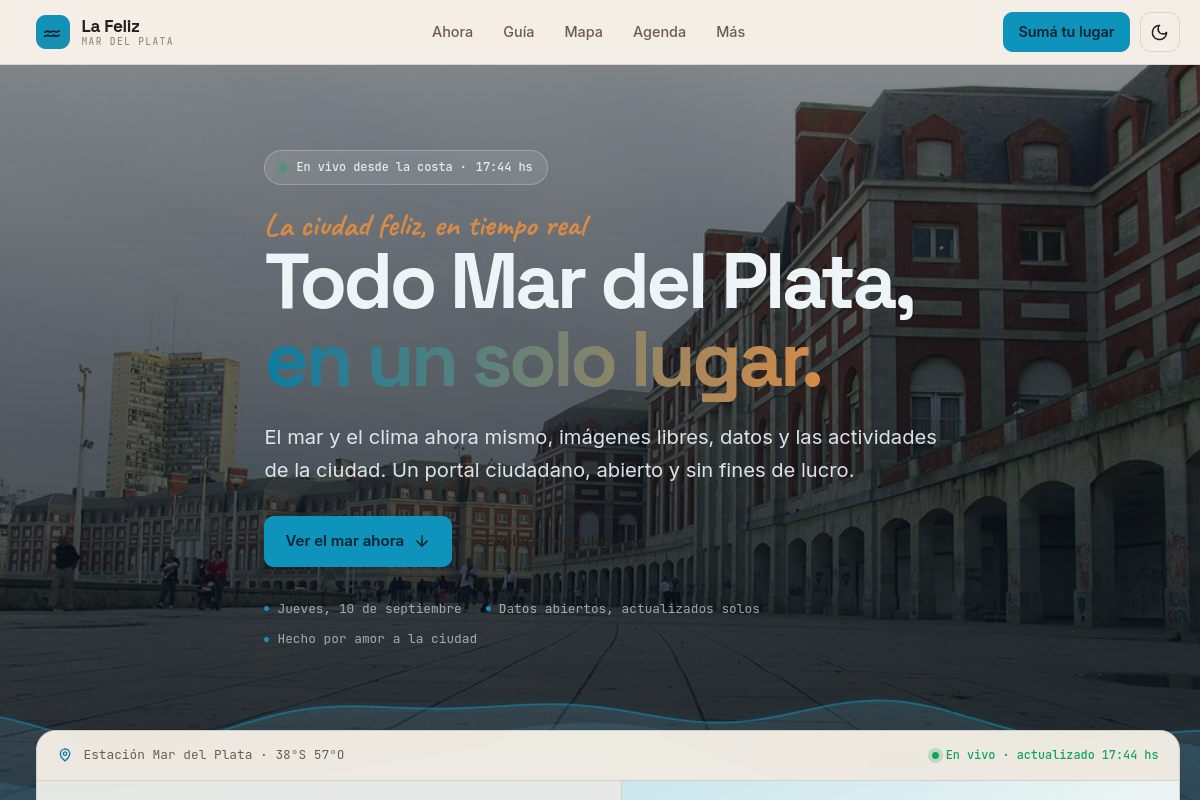Go to the Mapa section
Screen dimensions: 1200x800
(x=583, y=32)
